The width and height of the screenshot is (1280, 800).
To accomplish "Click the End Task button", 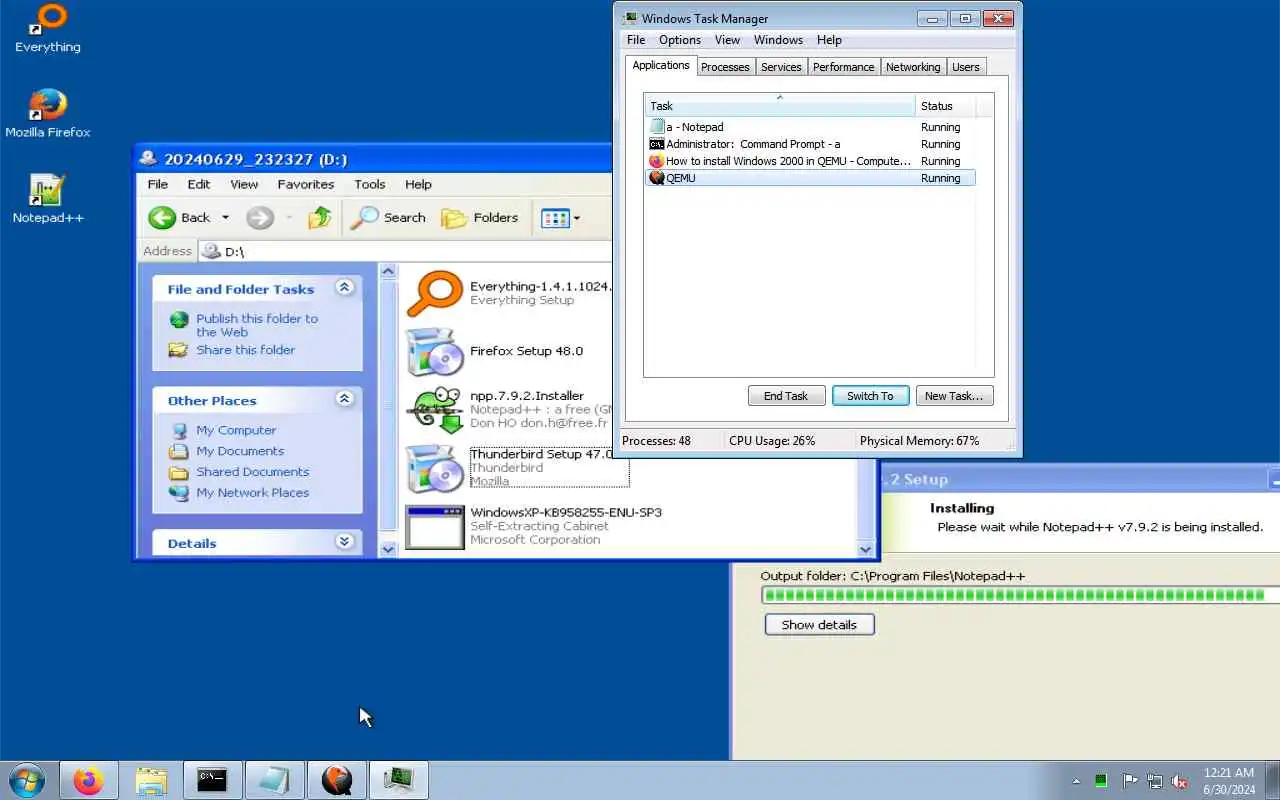I will pyautogui.click(x=786, y=396).
